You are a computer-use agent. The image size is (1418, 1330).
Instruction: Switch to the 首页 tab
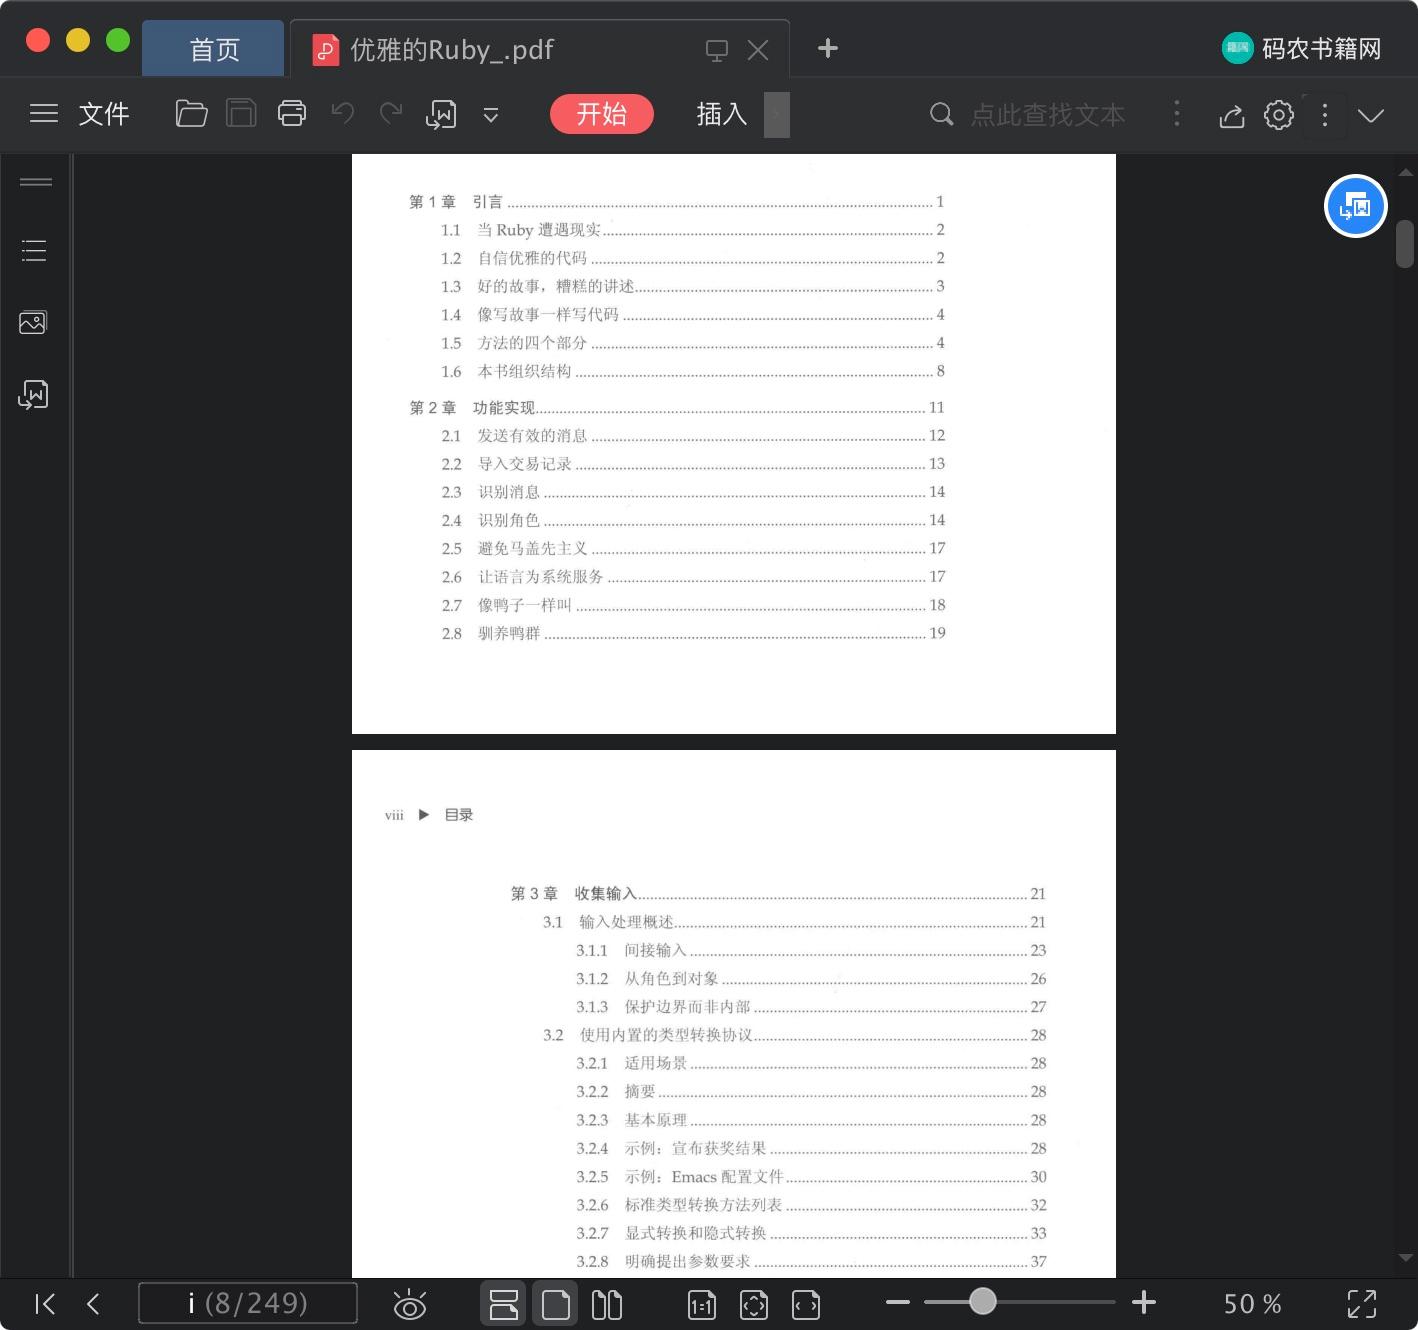(214, 49)
